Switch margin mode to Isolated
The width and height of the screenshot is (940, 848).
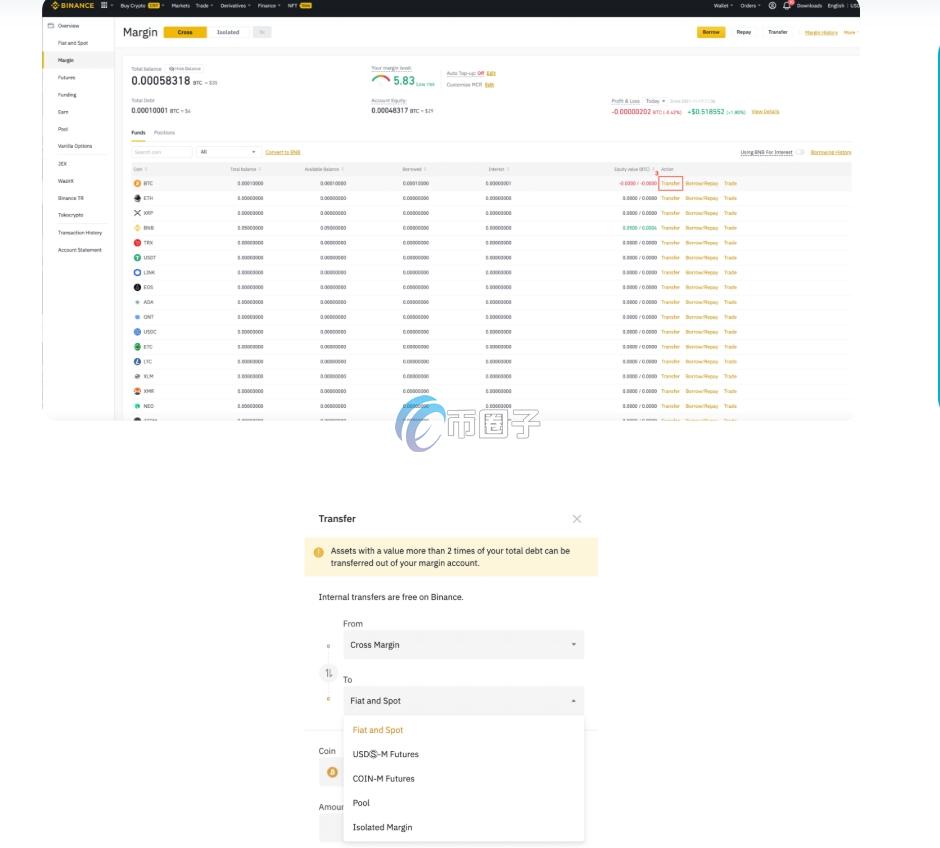(228, 32)
